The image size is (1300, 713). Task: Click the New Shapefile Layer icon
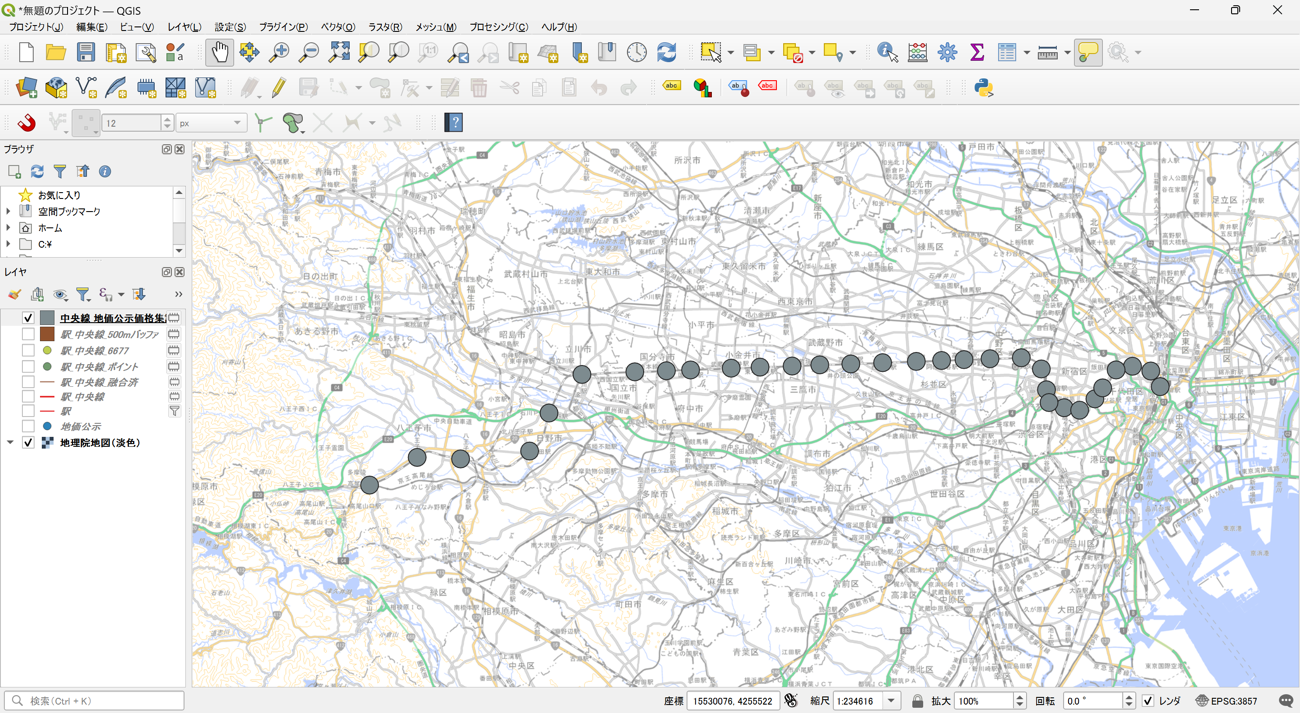(x=86, y=88)
